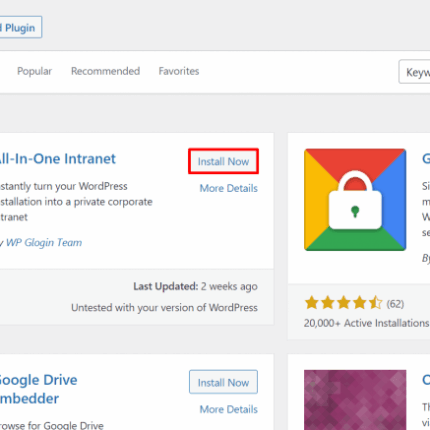View More Details for All-In-One Intranet
430x430 pixels.
pyautogui.click(x=229, y=188)
